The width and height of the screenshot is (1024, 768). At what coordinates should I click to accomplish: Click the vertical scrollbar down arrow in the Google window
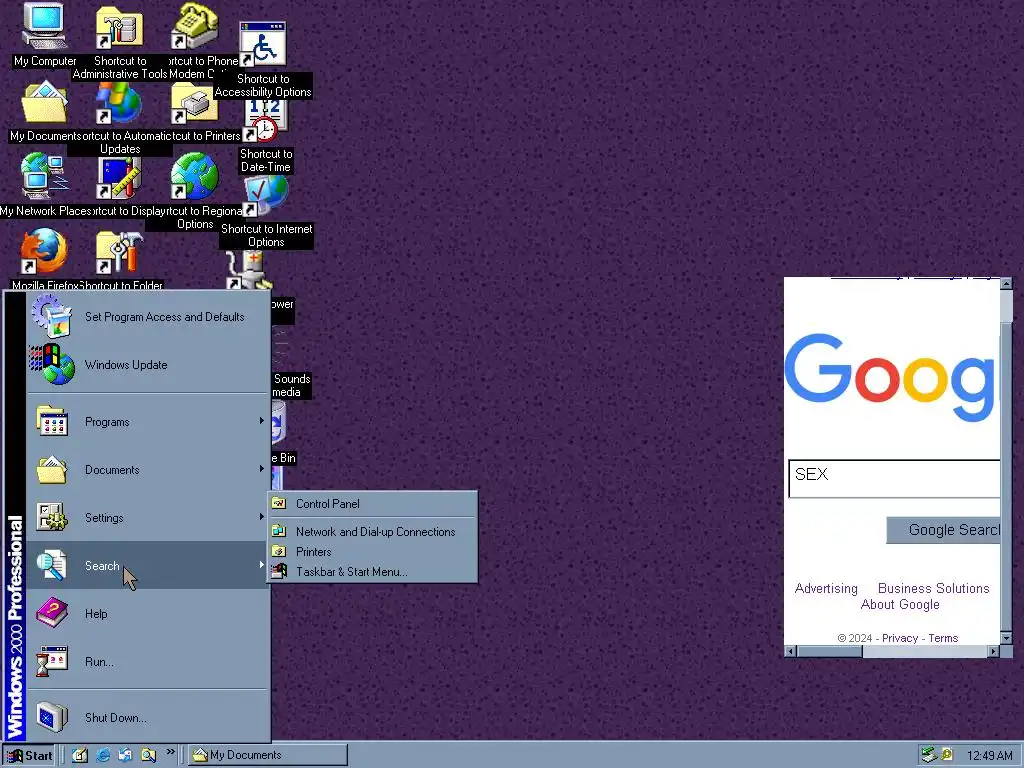tap(1006, 638)
